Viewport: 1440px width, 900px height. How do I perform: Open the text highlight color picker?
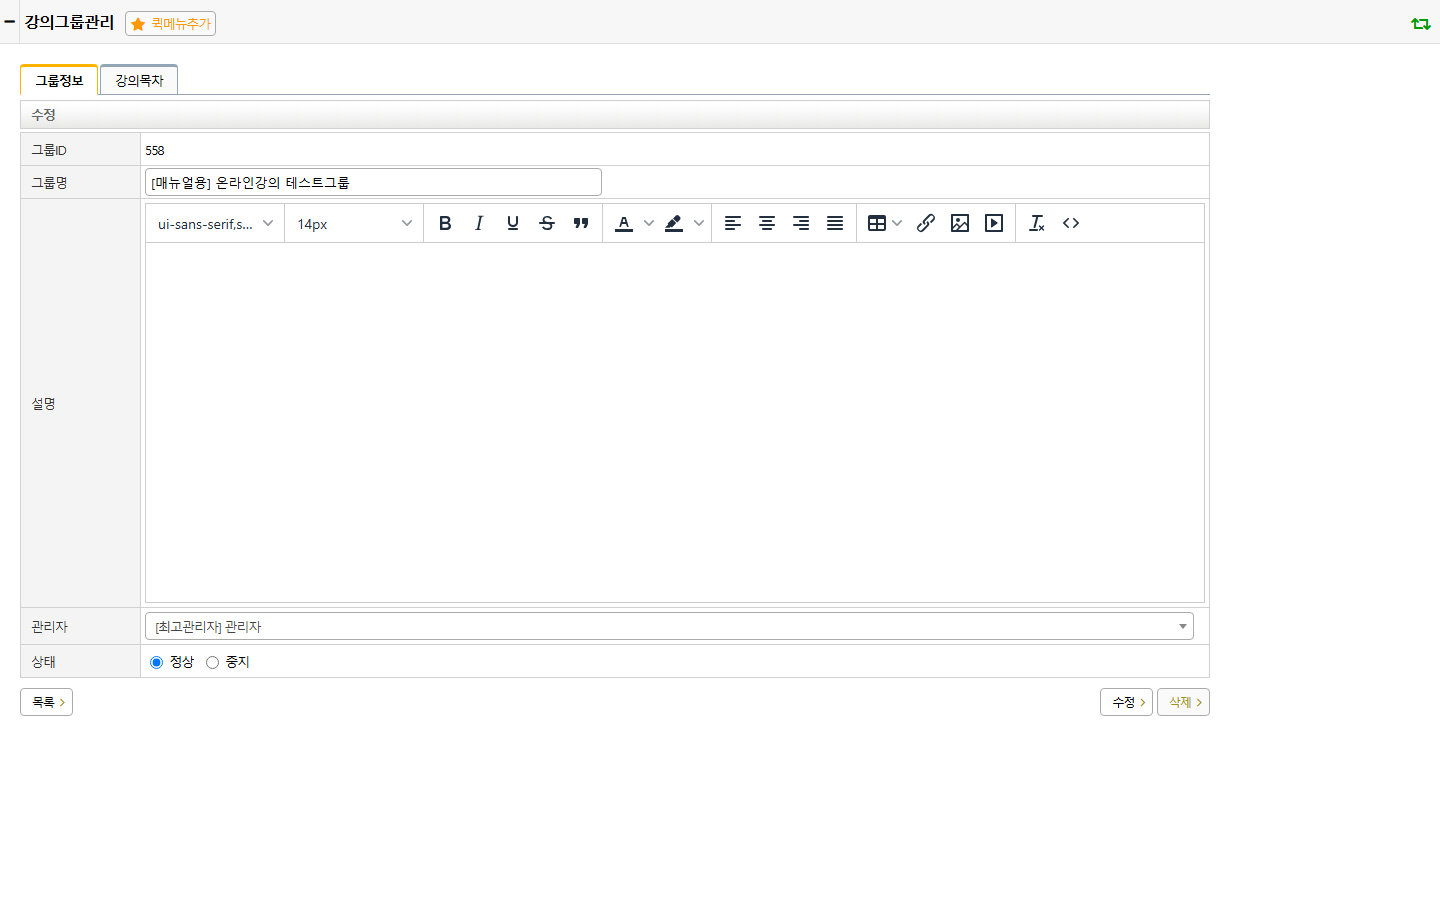coord(684,223)
